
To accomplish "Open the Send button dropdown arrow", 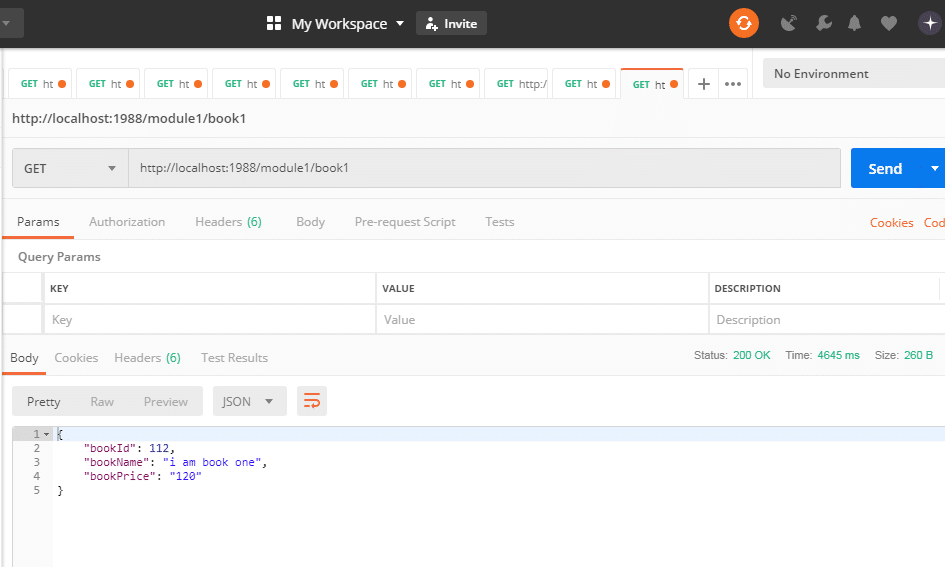I will click(934, 168).
